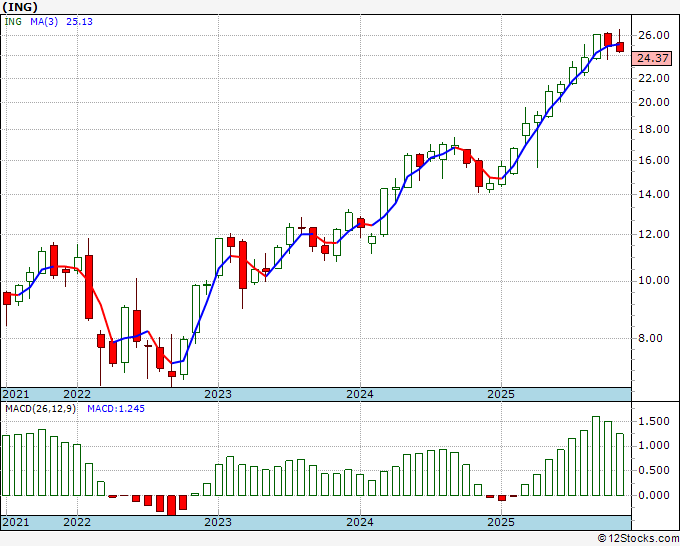The width and height of the screenshot is (680, 546).
Task: Click the 26.00 price axis label
Action: coord(654,35)
